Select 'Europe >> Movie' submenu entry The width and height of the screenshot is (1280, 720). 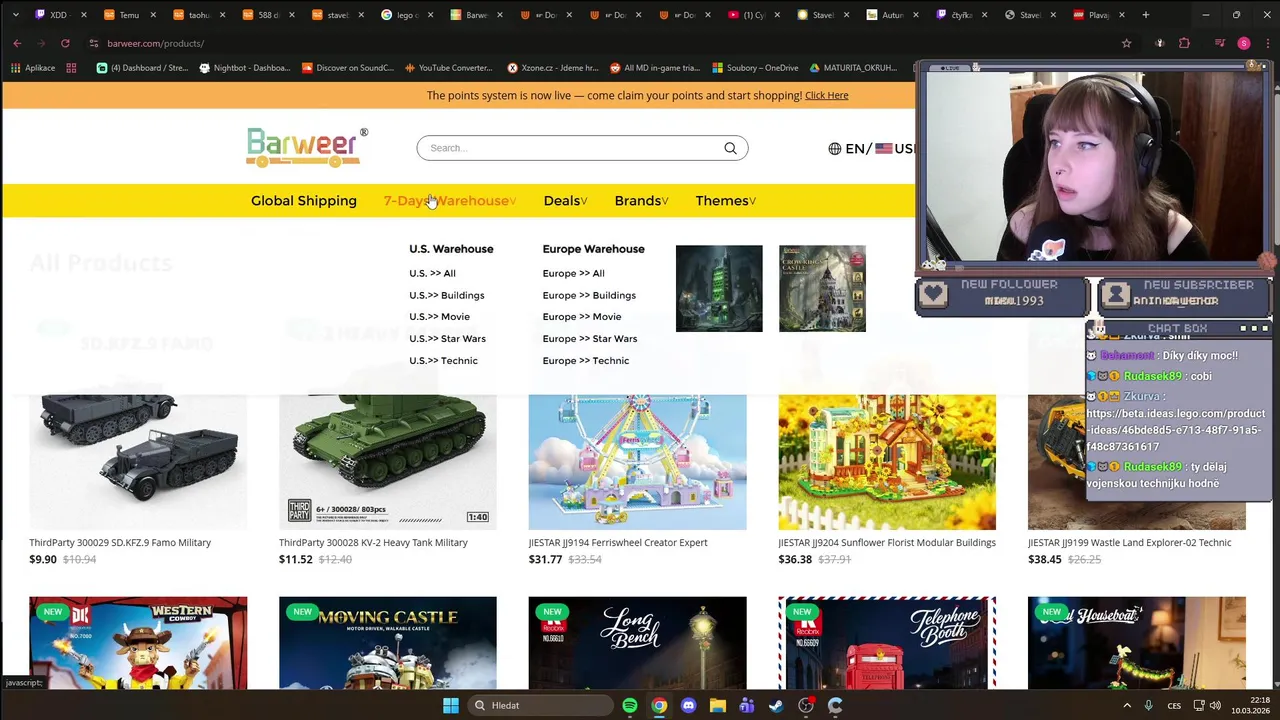coord(582,317)
